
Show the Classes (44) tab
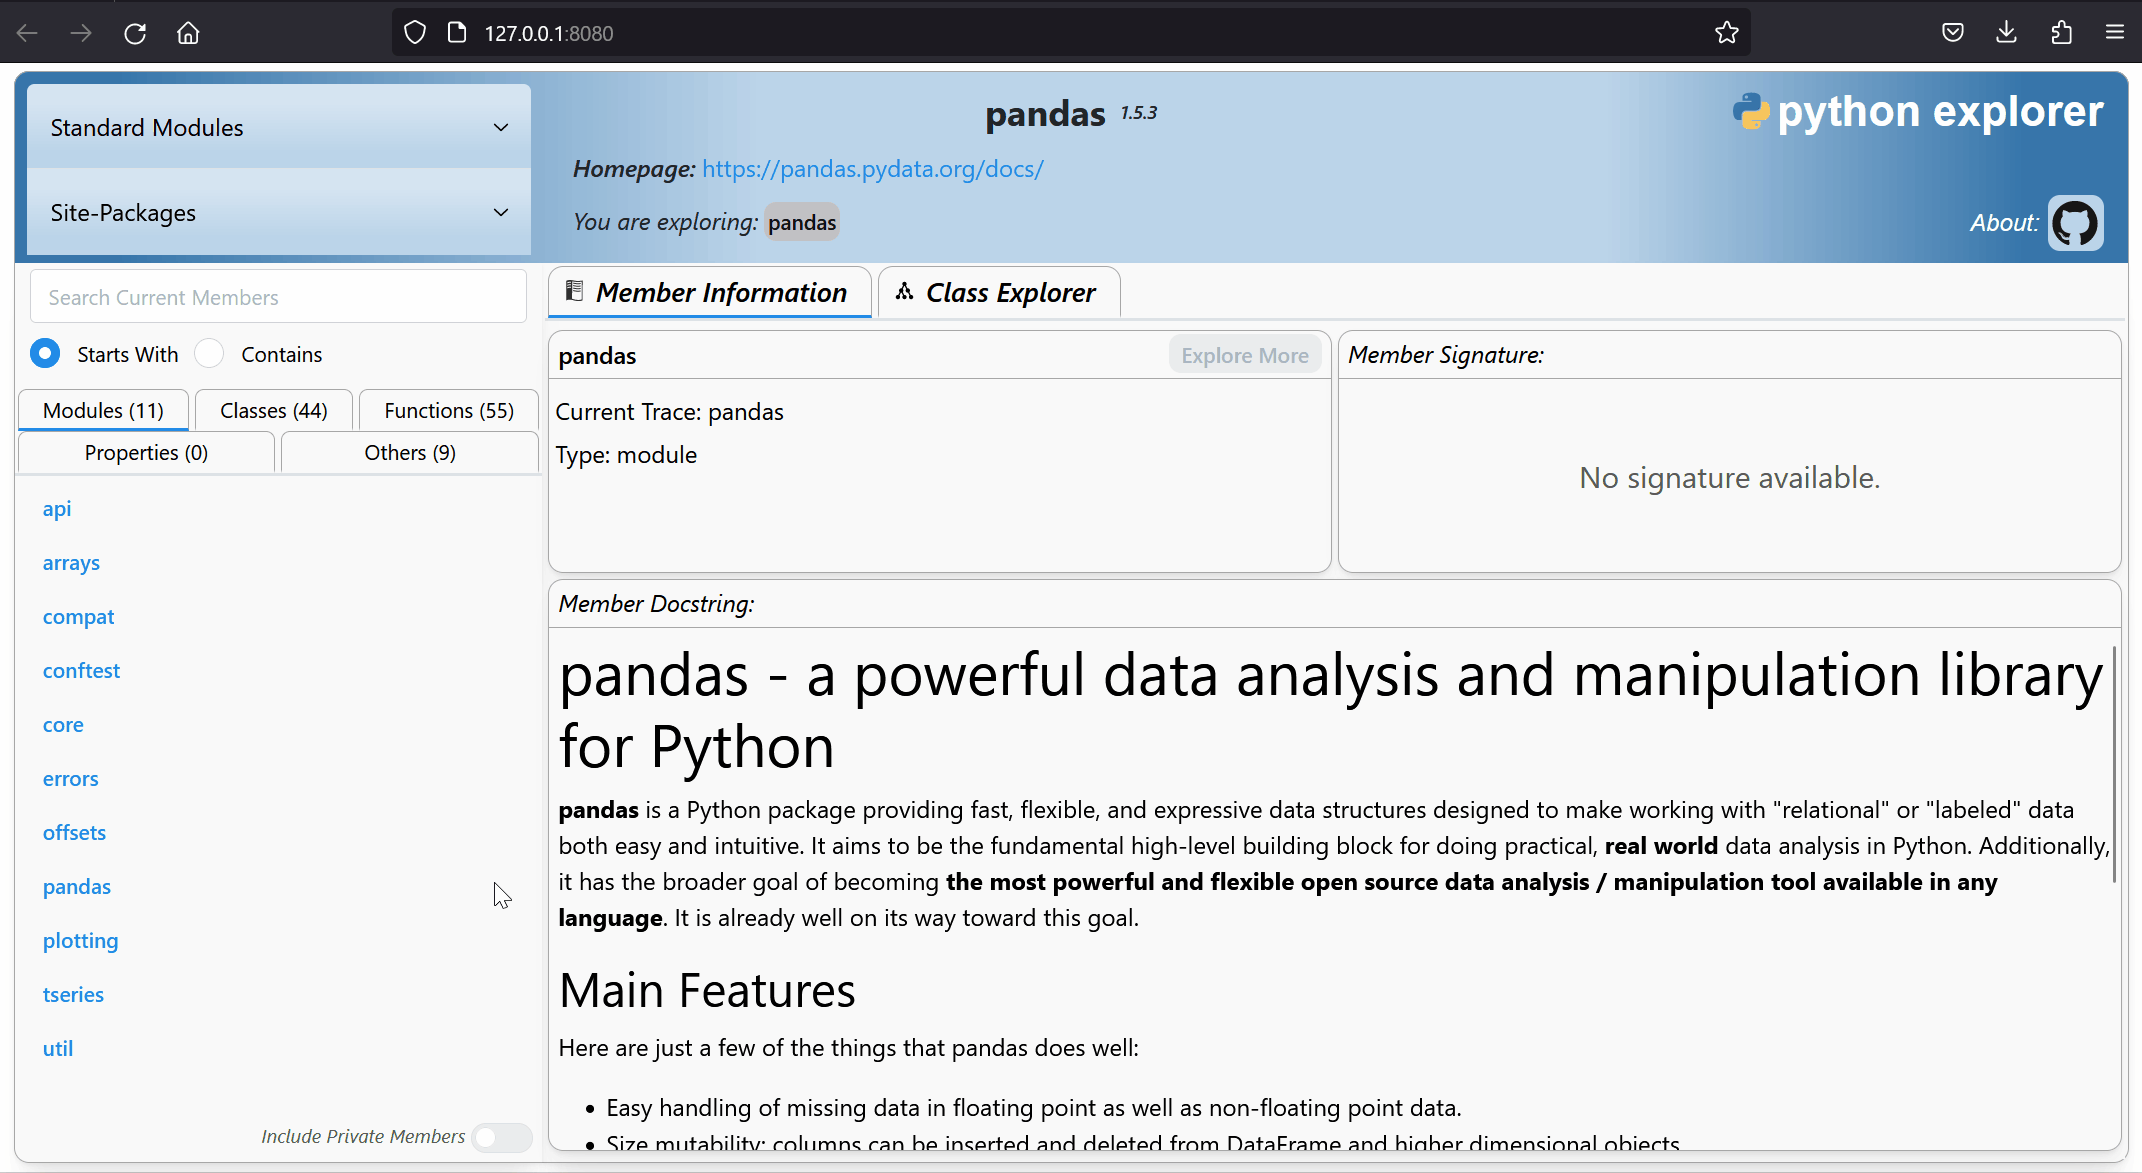[273, 411]
